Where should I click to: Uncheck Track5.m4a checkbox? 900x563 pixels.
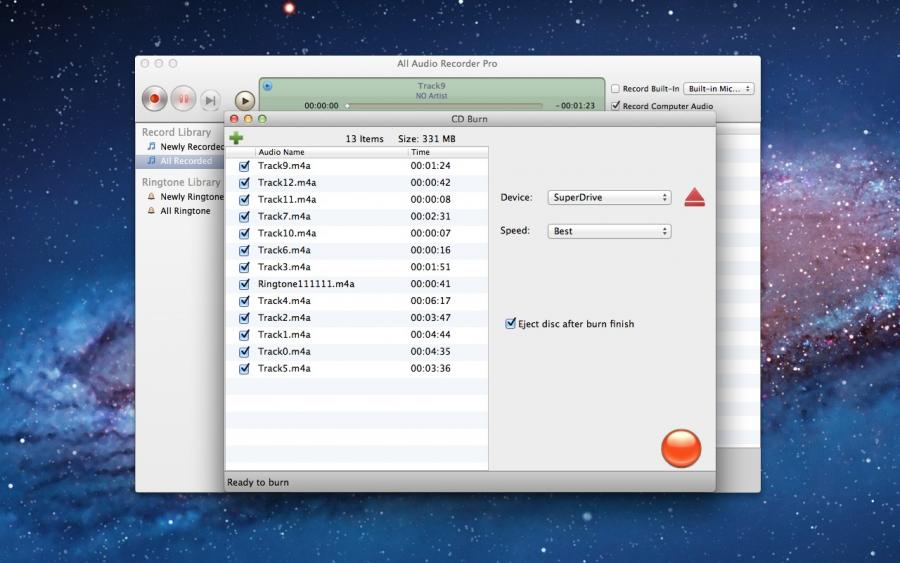[245, 368]
